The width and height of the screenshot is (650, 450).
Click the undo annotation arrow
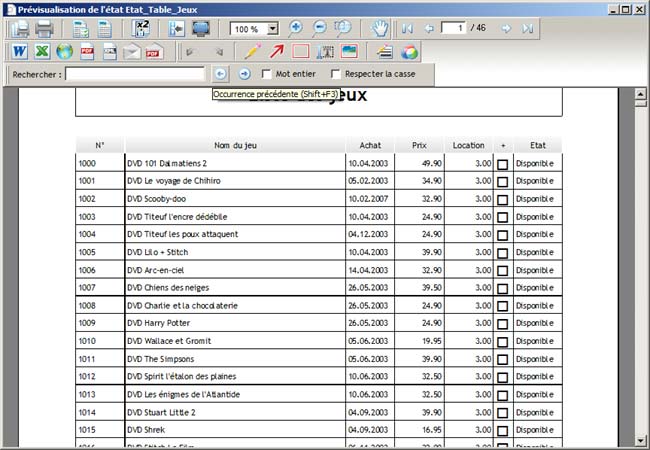190,52
